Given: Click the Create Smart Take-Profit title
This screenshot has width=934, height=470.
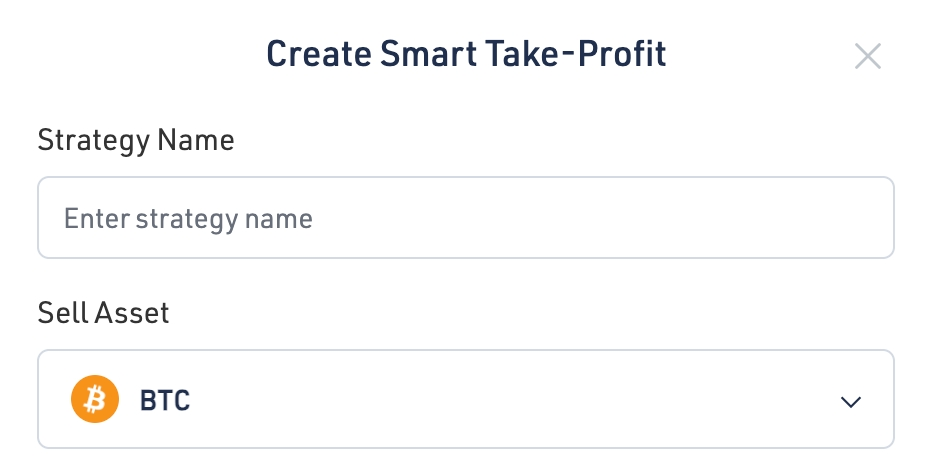Looking at the screenshot, I should click(x=466, y=54).
